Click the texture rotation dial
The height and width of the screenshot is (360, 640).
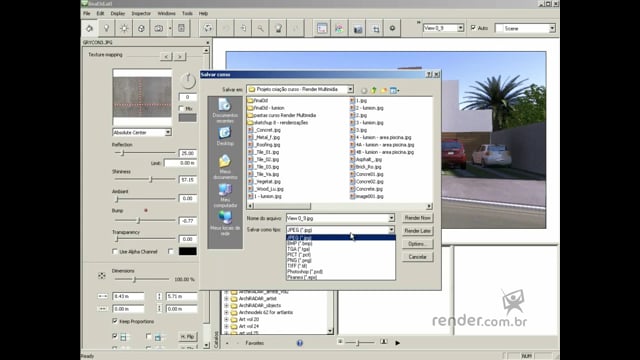188,80
